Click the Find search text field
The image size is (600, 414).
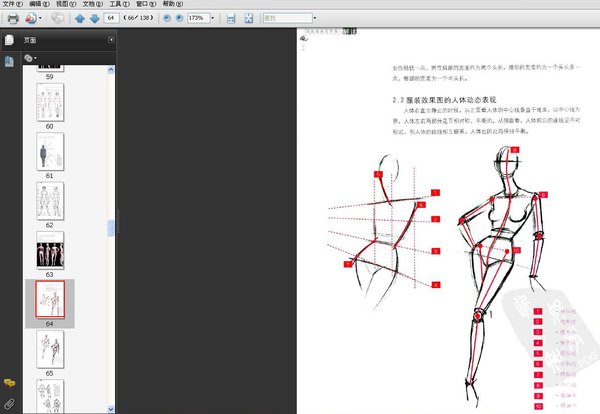point(287,18)
